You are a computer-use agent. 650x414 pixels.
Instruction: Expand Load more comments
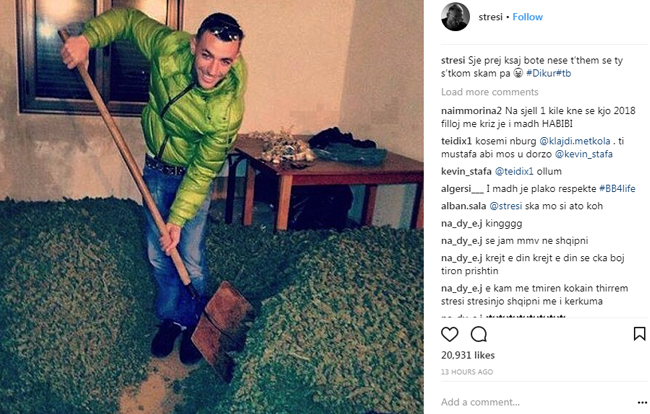tap(490, 92)
